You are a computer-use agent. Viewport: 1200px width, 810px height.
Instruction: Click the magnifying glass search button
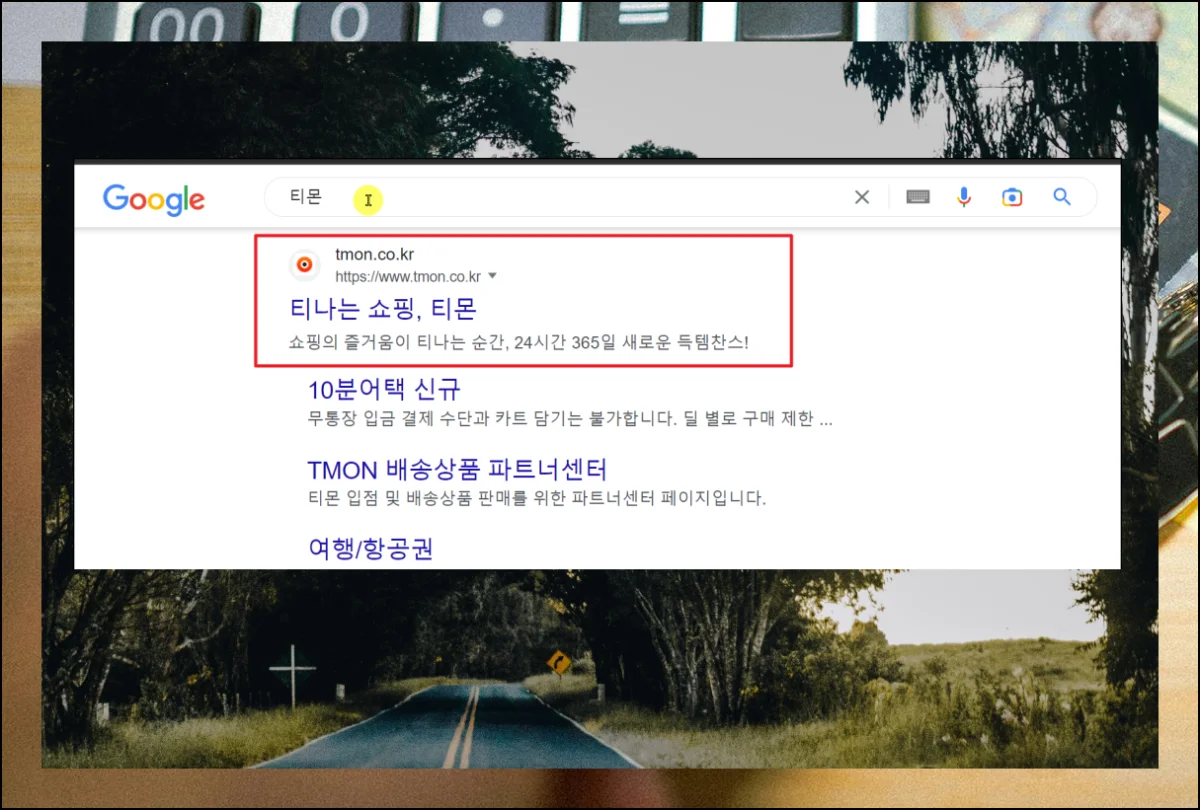pyautogui.click(x=1062, y=197)
